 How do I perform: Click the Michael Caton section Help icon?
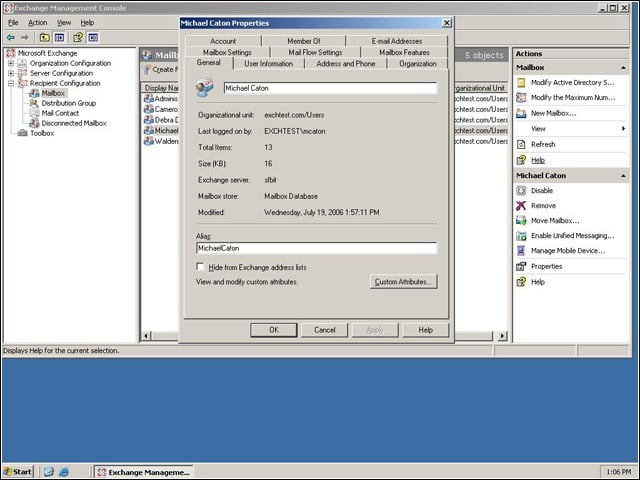click(x=521, y=282)
